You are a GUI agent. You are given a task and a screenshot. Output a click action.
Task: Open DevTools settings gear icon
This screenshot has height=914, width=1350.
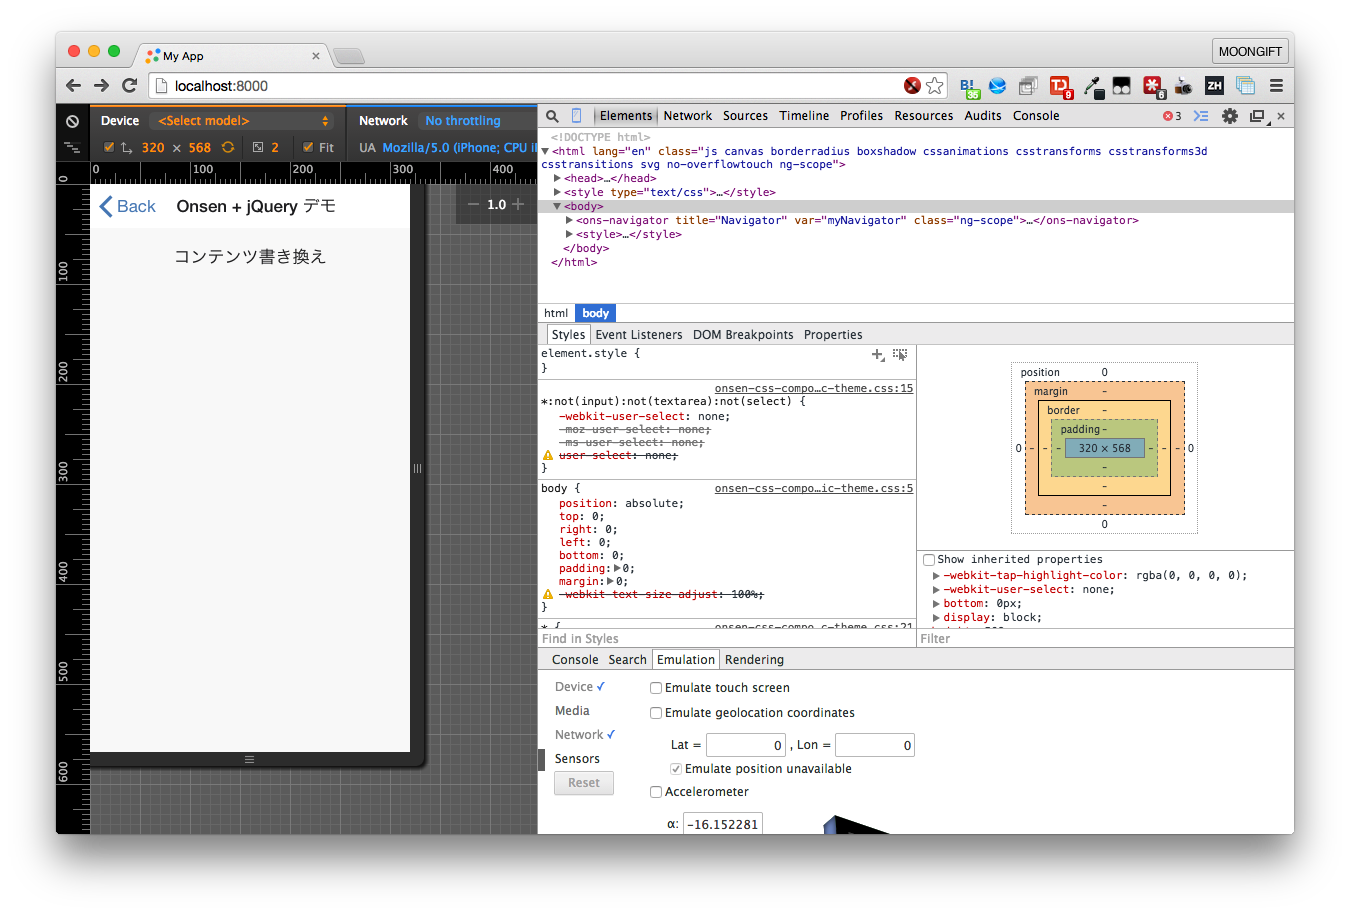[x=1230, y=116]
